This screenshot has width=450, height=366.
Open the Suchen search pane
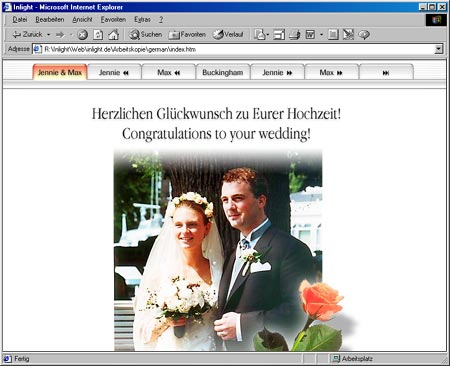[x=146, y=34]
